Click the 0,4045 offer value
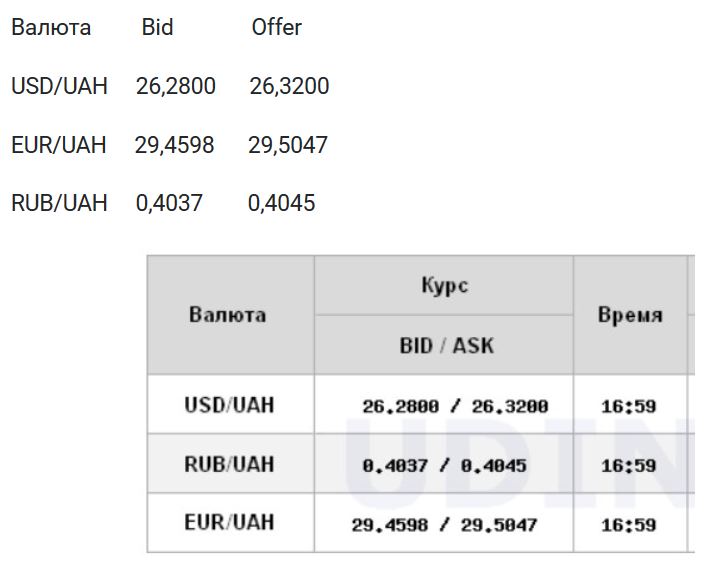This screenshot has width=718, height=568. click(x=281, y=204)
